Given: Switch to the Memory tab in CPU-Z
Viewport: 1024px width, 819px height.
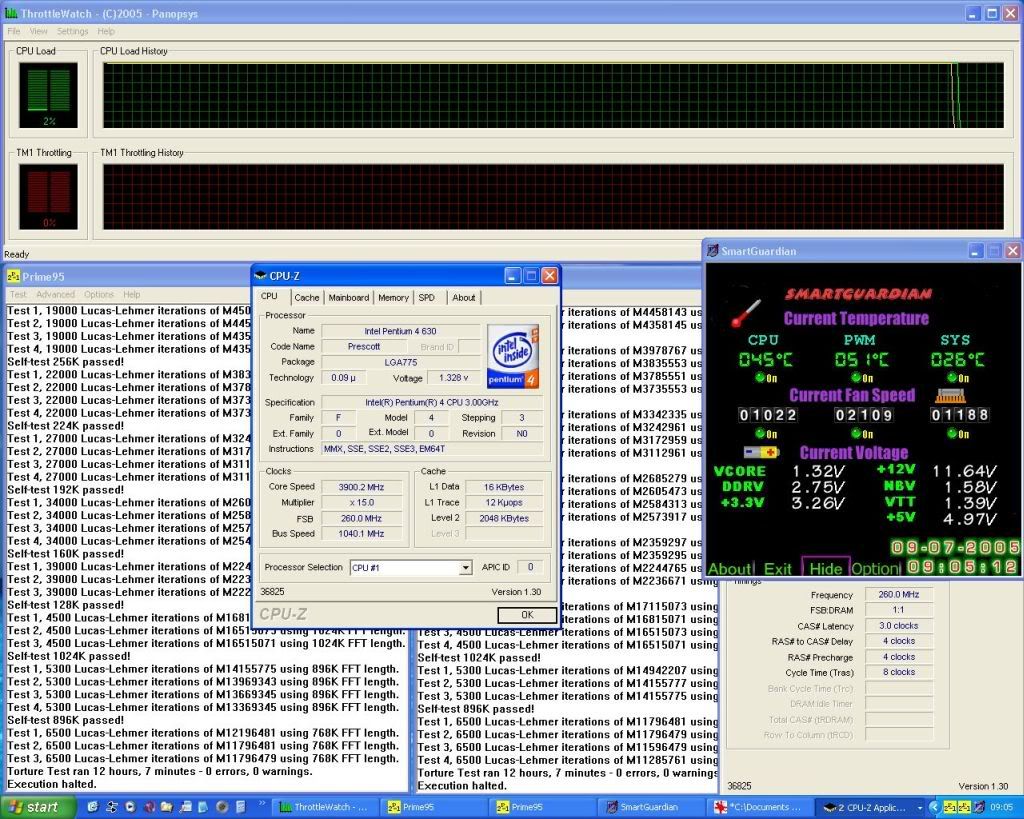Looking at the screenshot, I should [x=393, y=298].
